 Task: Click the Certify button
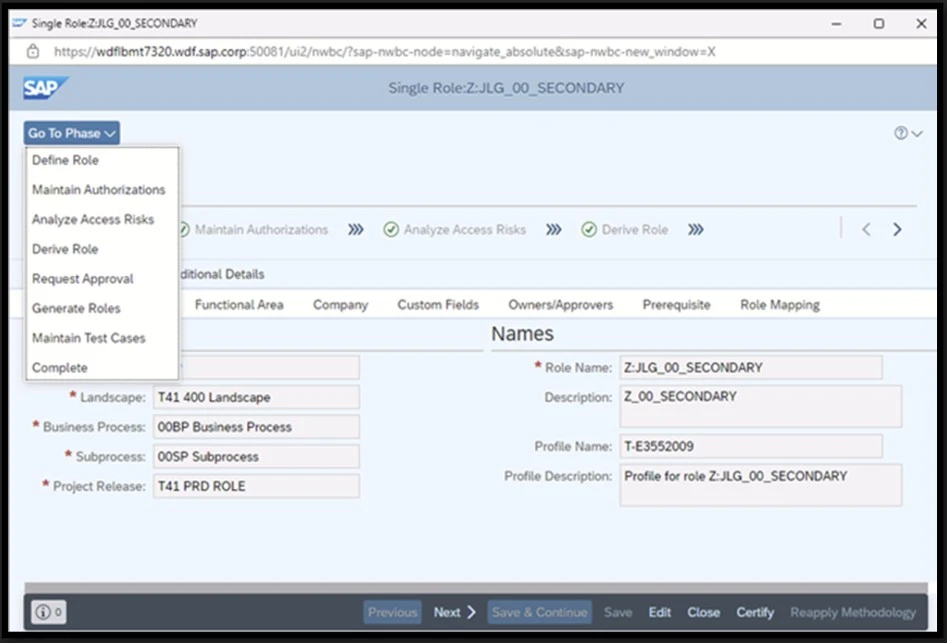coord(755,612)
